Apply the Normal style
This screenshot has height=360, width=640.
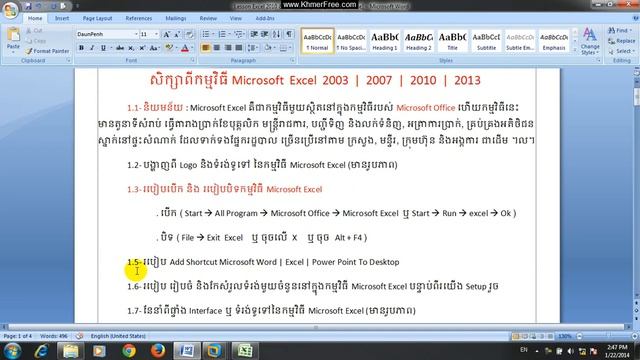coord(317,41)
